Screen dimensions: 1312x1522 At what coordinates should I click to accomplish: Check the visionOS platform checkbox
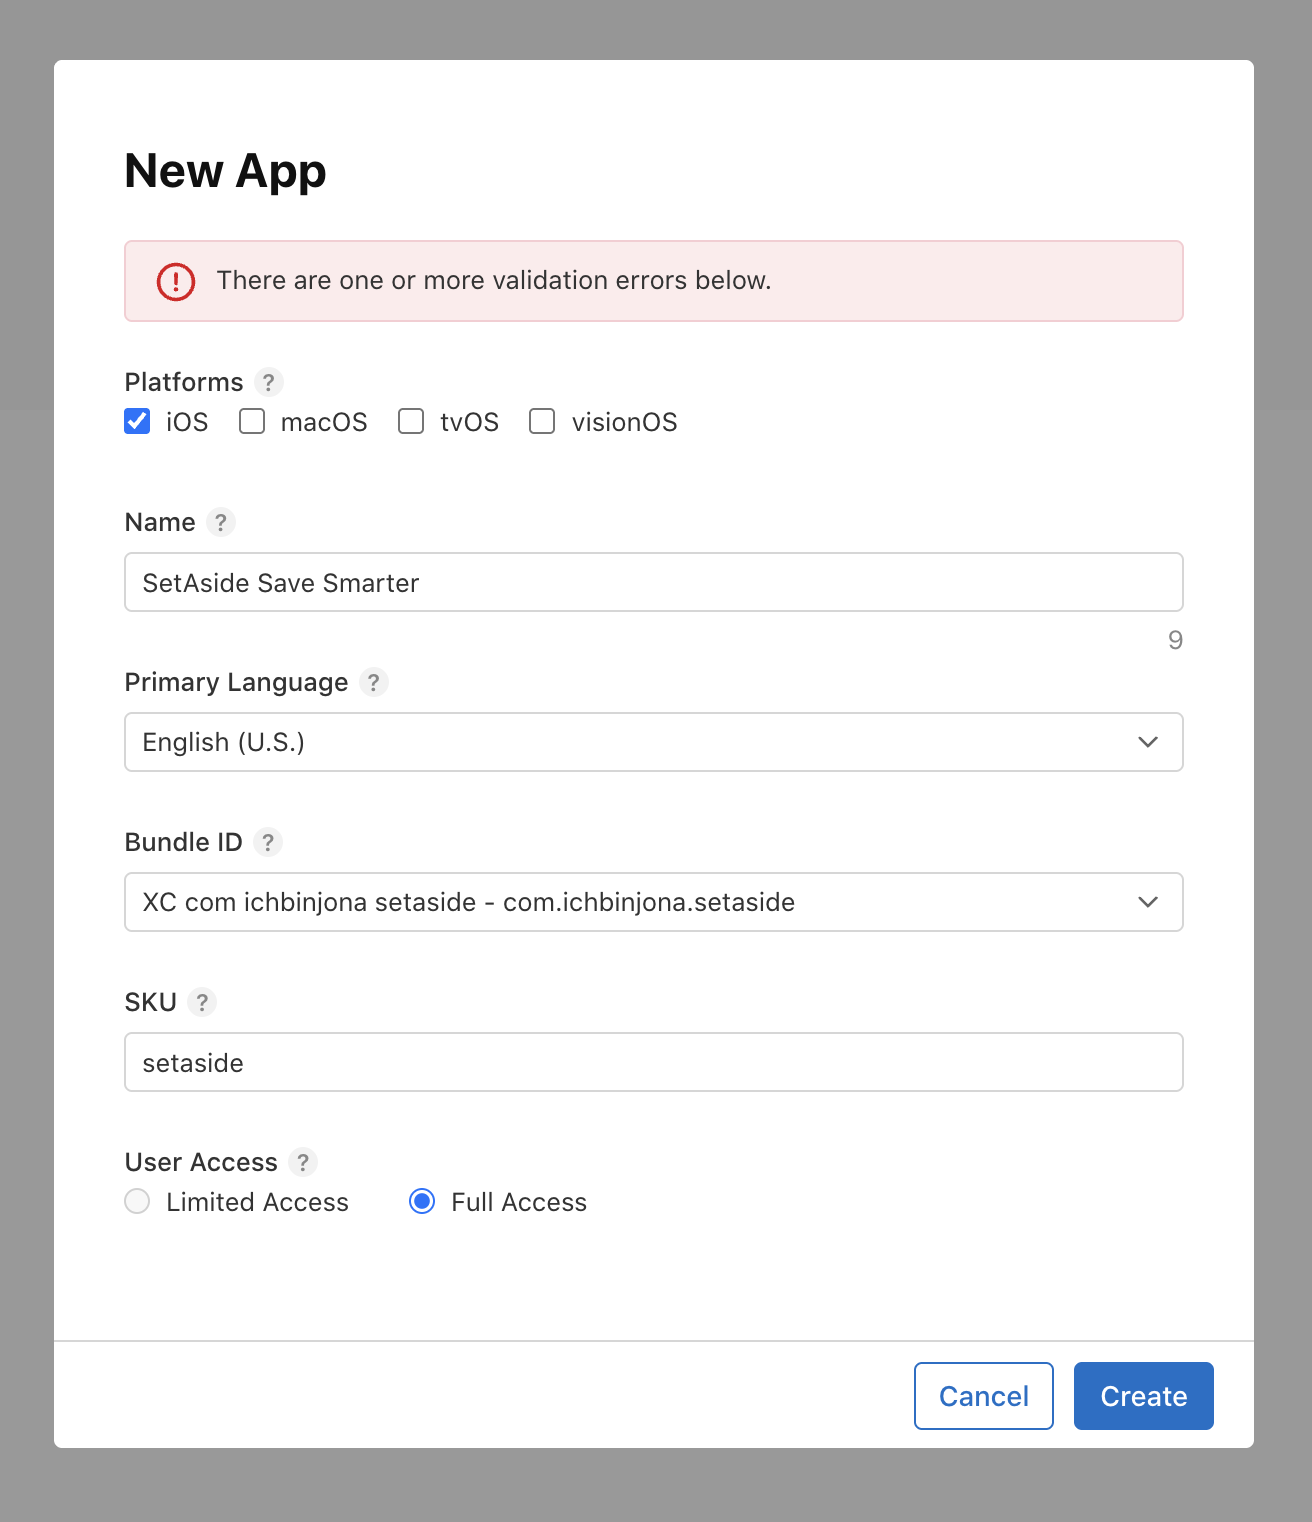542,421
